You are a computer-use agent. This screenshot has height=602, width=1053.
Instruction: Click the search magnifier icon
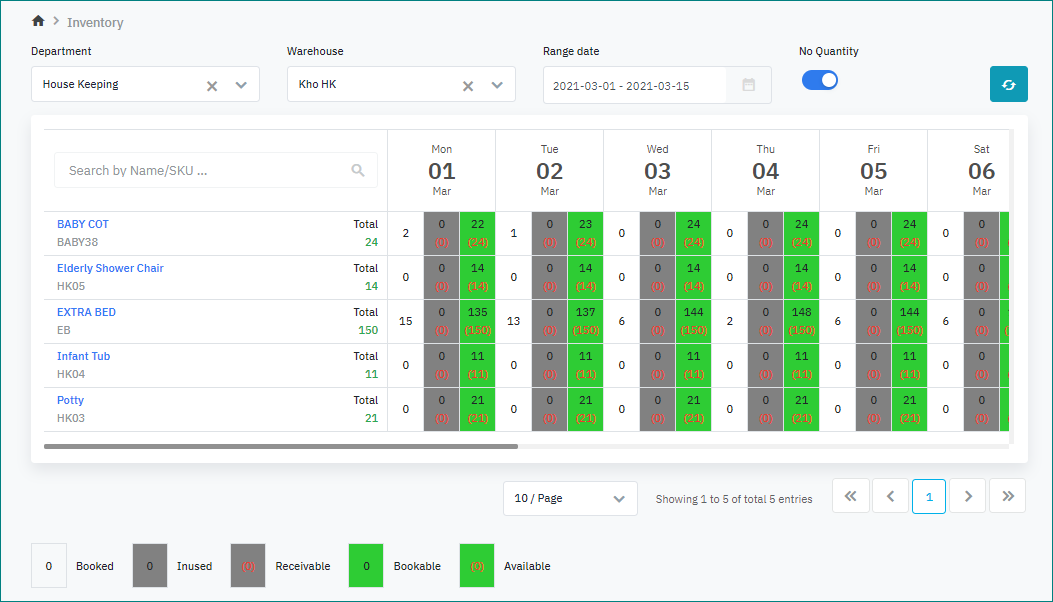click(358, 171)
